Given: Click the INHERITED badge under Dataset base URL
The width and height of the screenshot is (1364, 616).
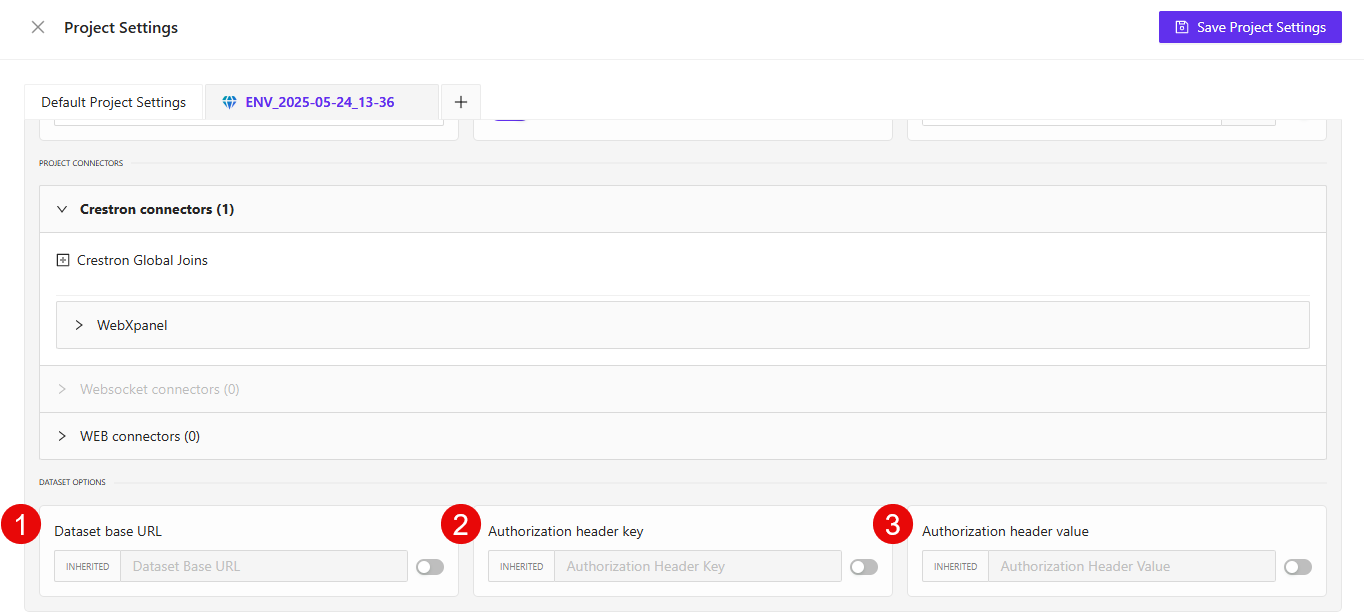Looking at the screenshot, I should pos(87,566).
